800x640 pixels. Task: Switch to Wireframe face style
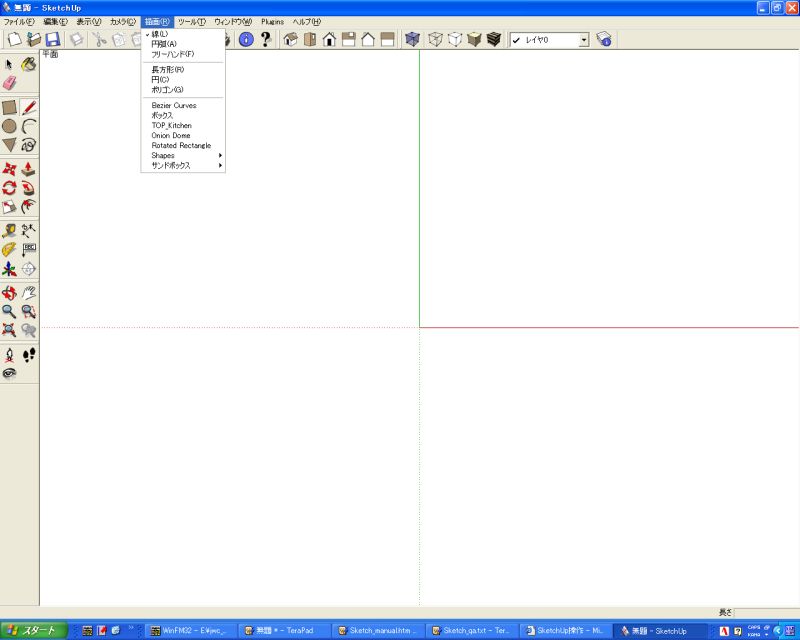pyautogui.click(x=435, y=39)
